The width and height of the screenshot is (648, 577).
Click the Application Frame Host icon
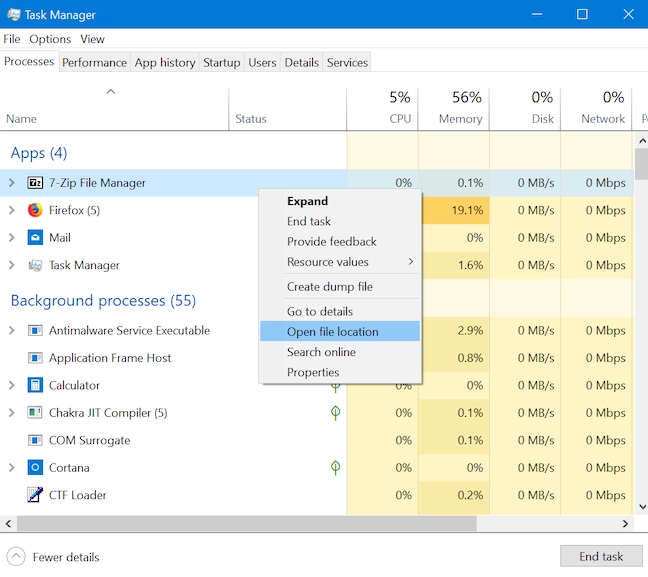(35, 358)
